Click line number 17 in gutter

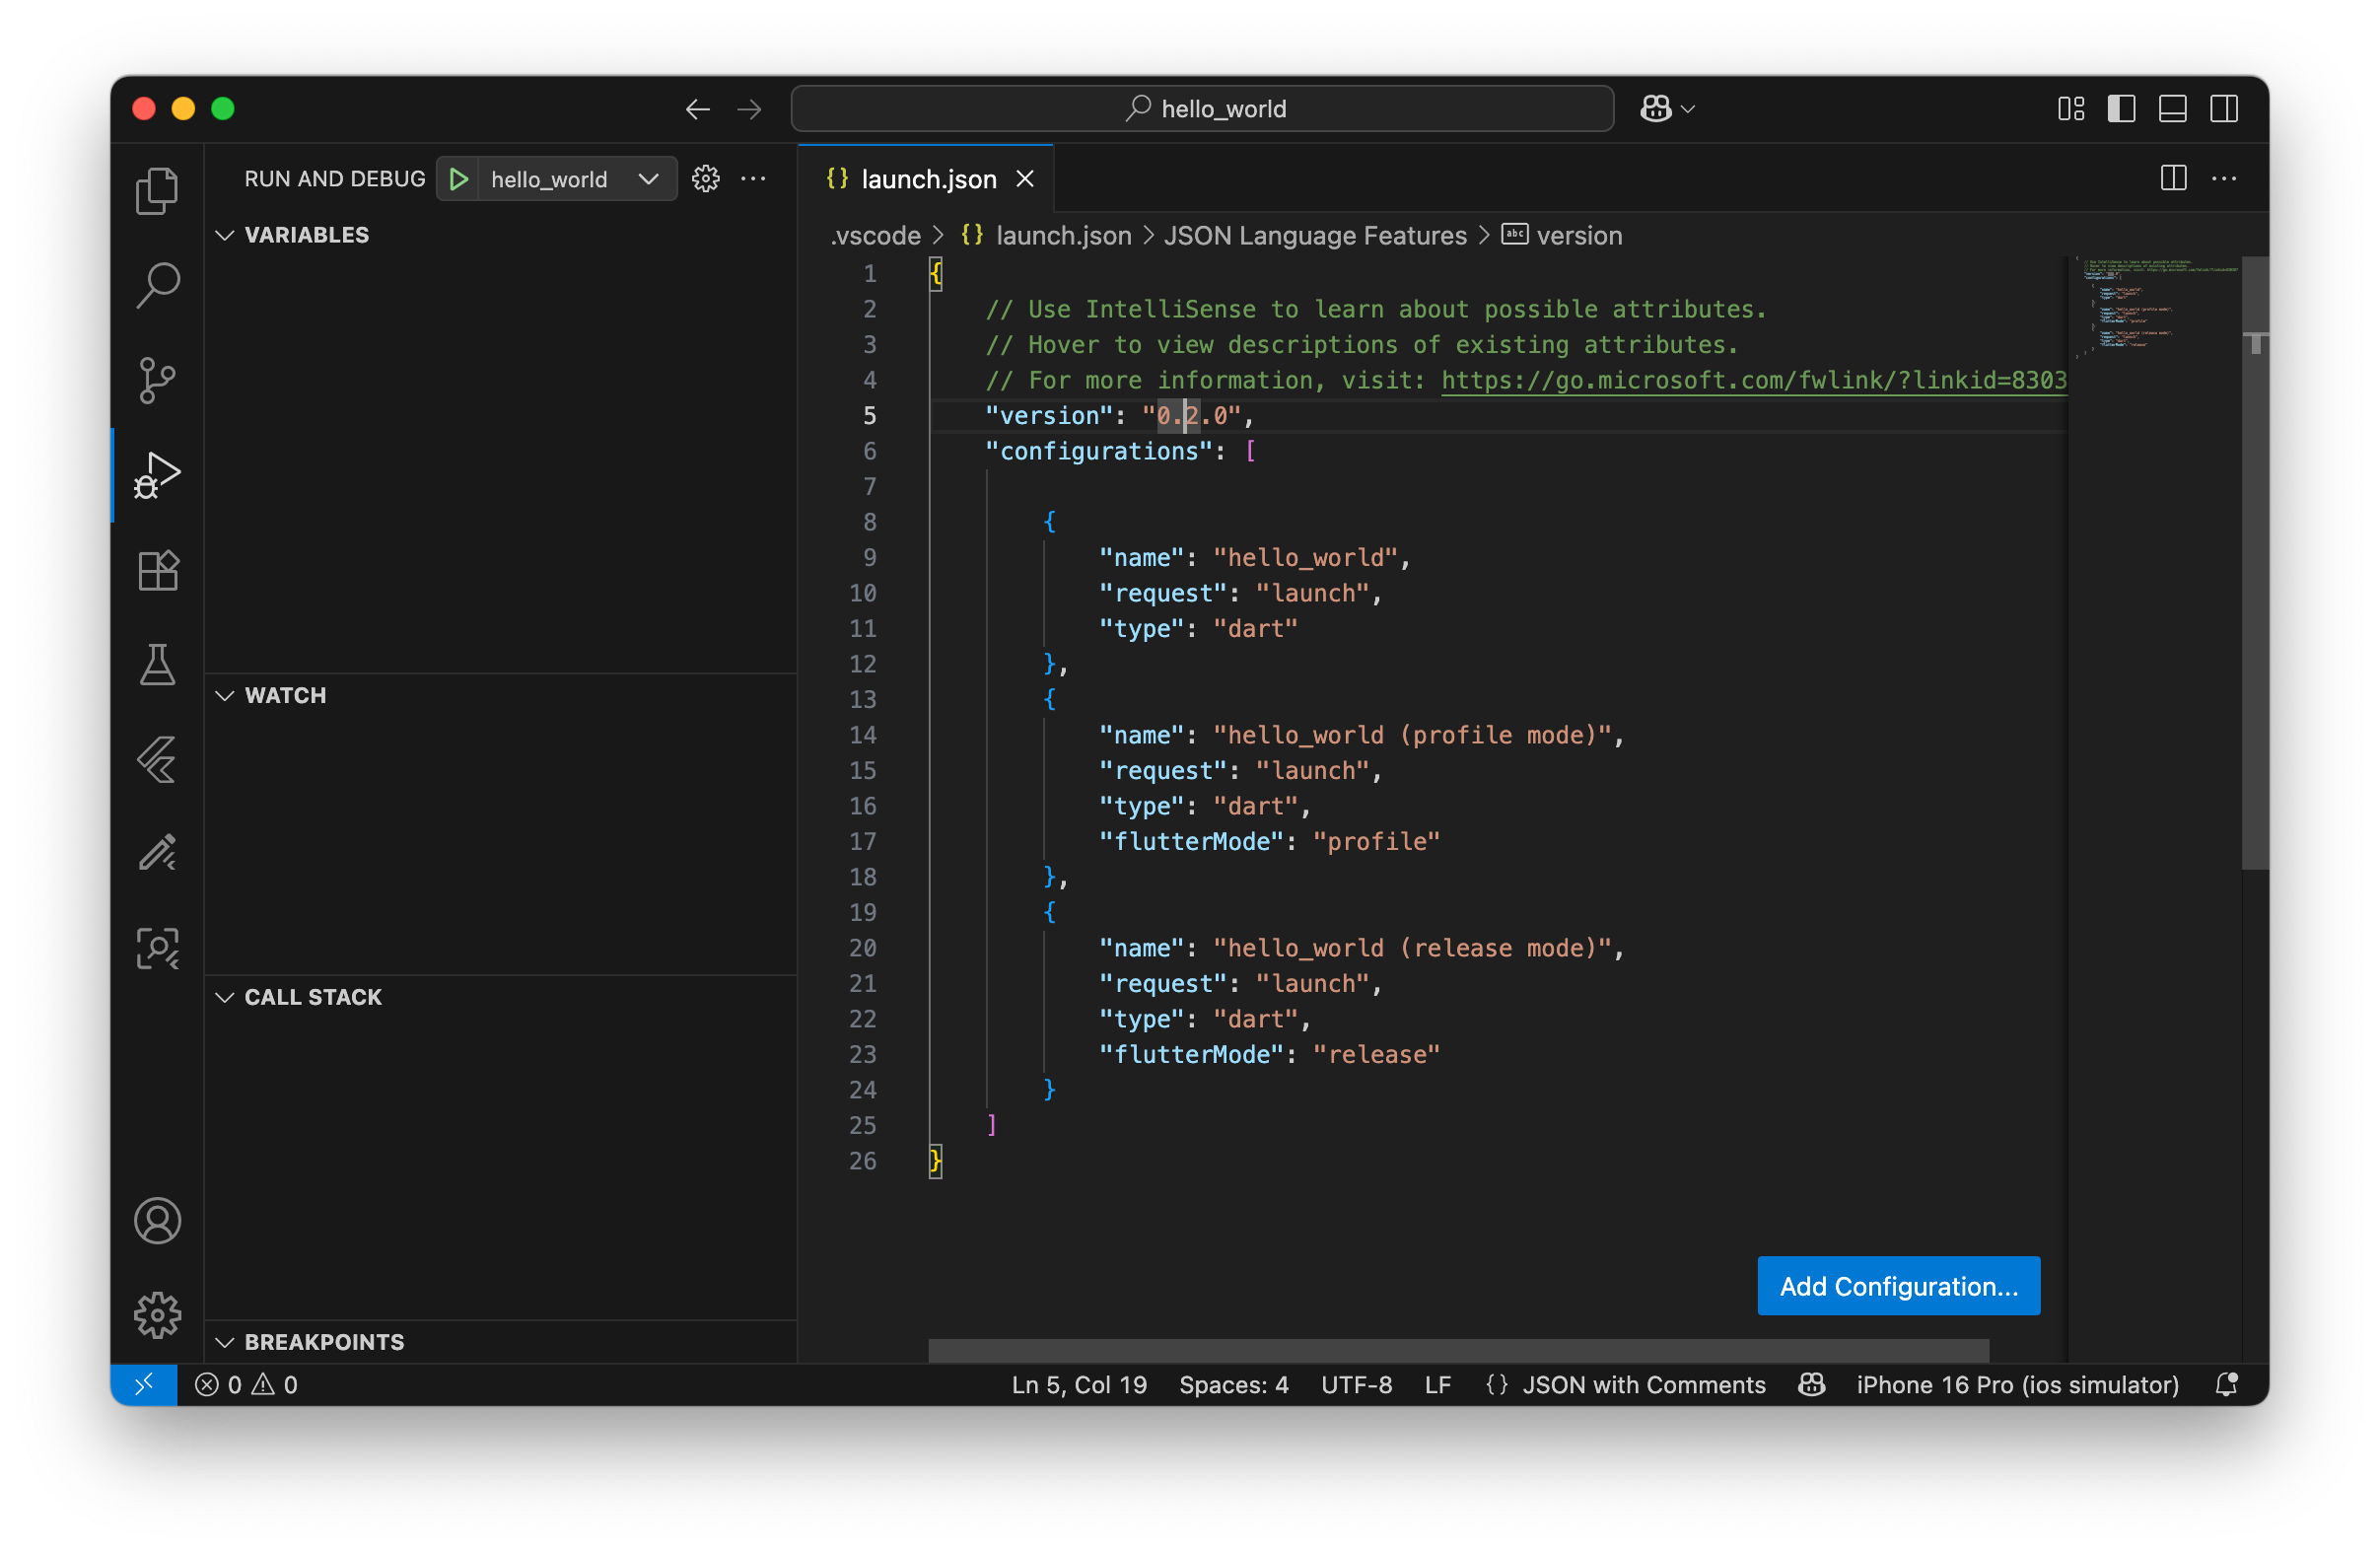pos(862,842)
